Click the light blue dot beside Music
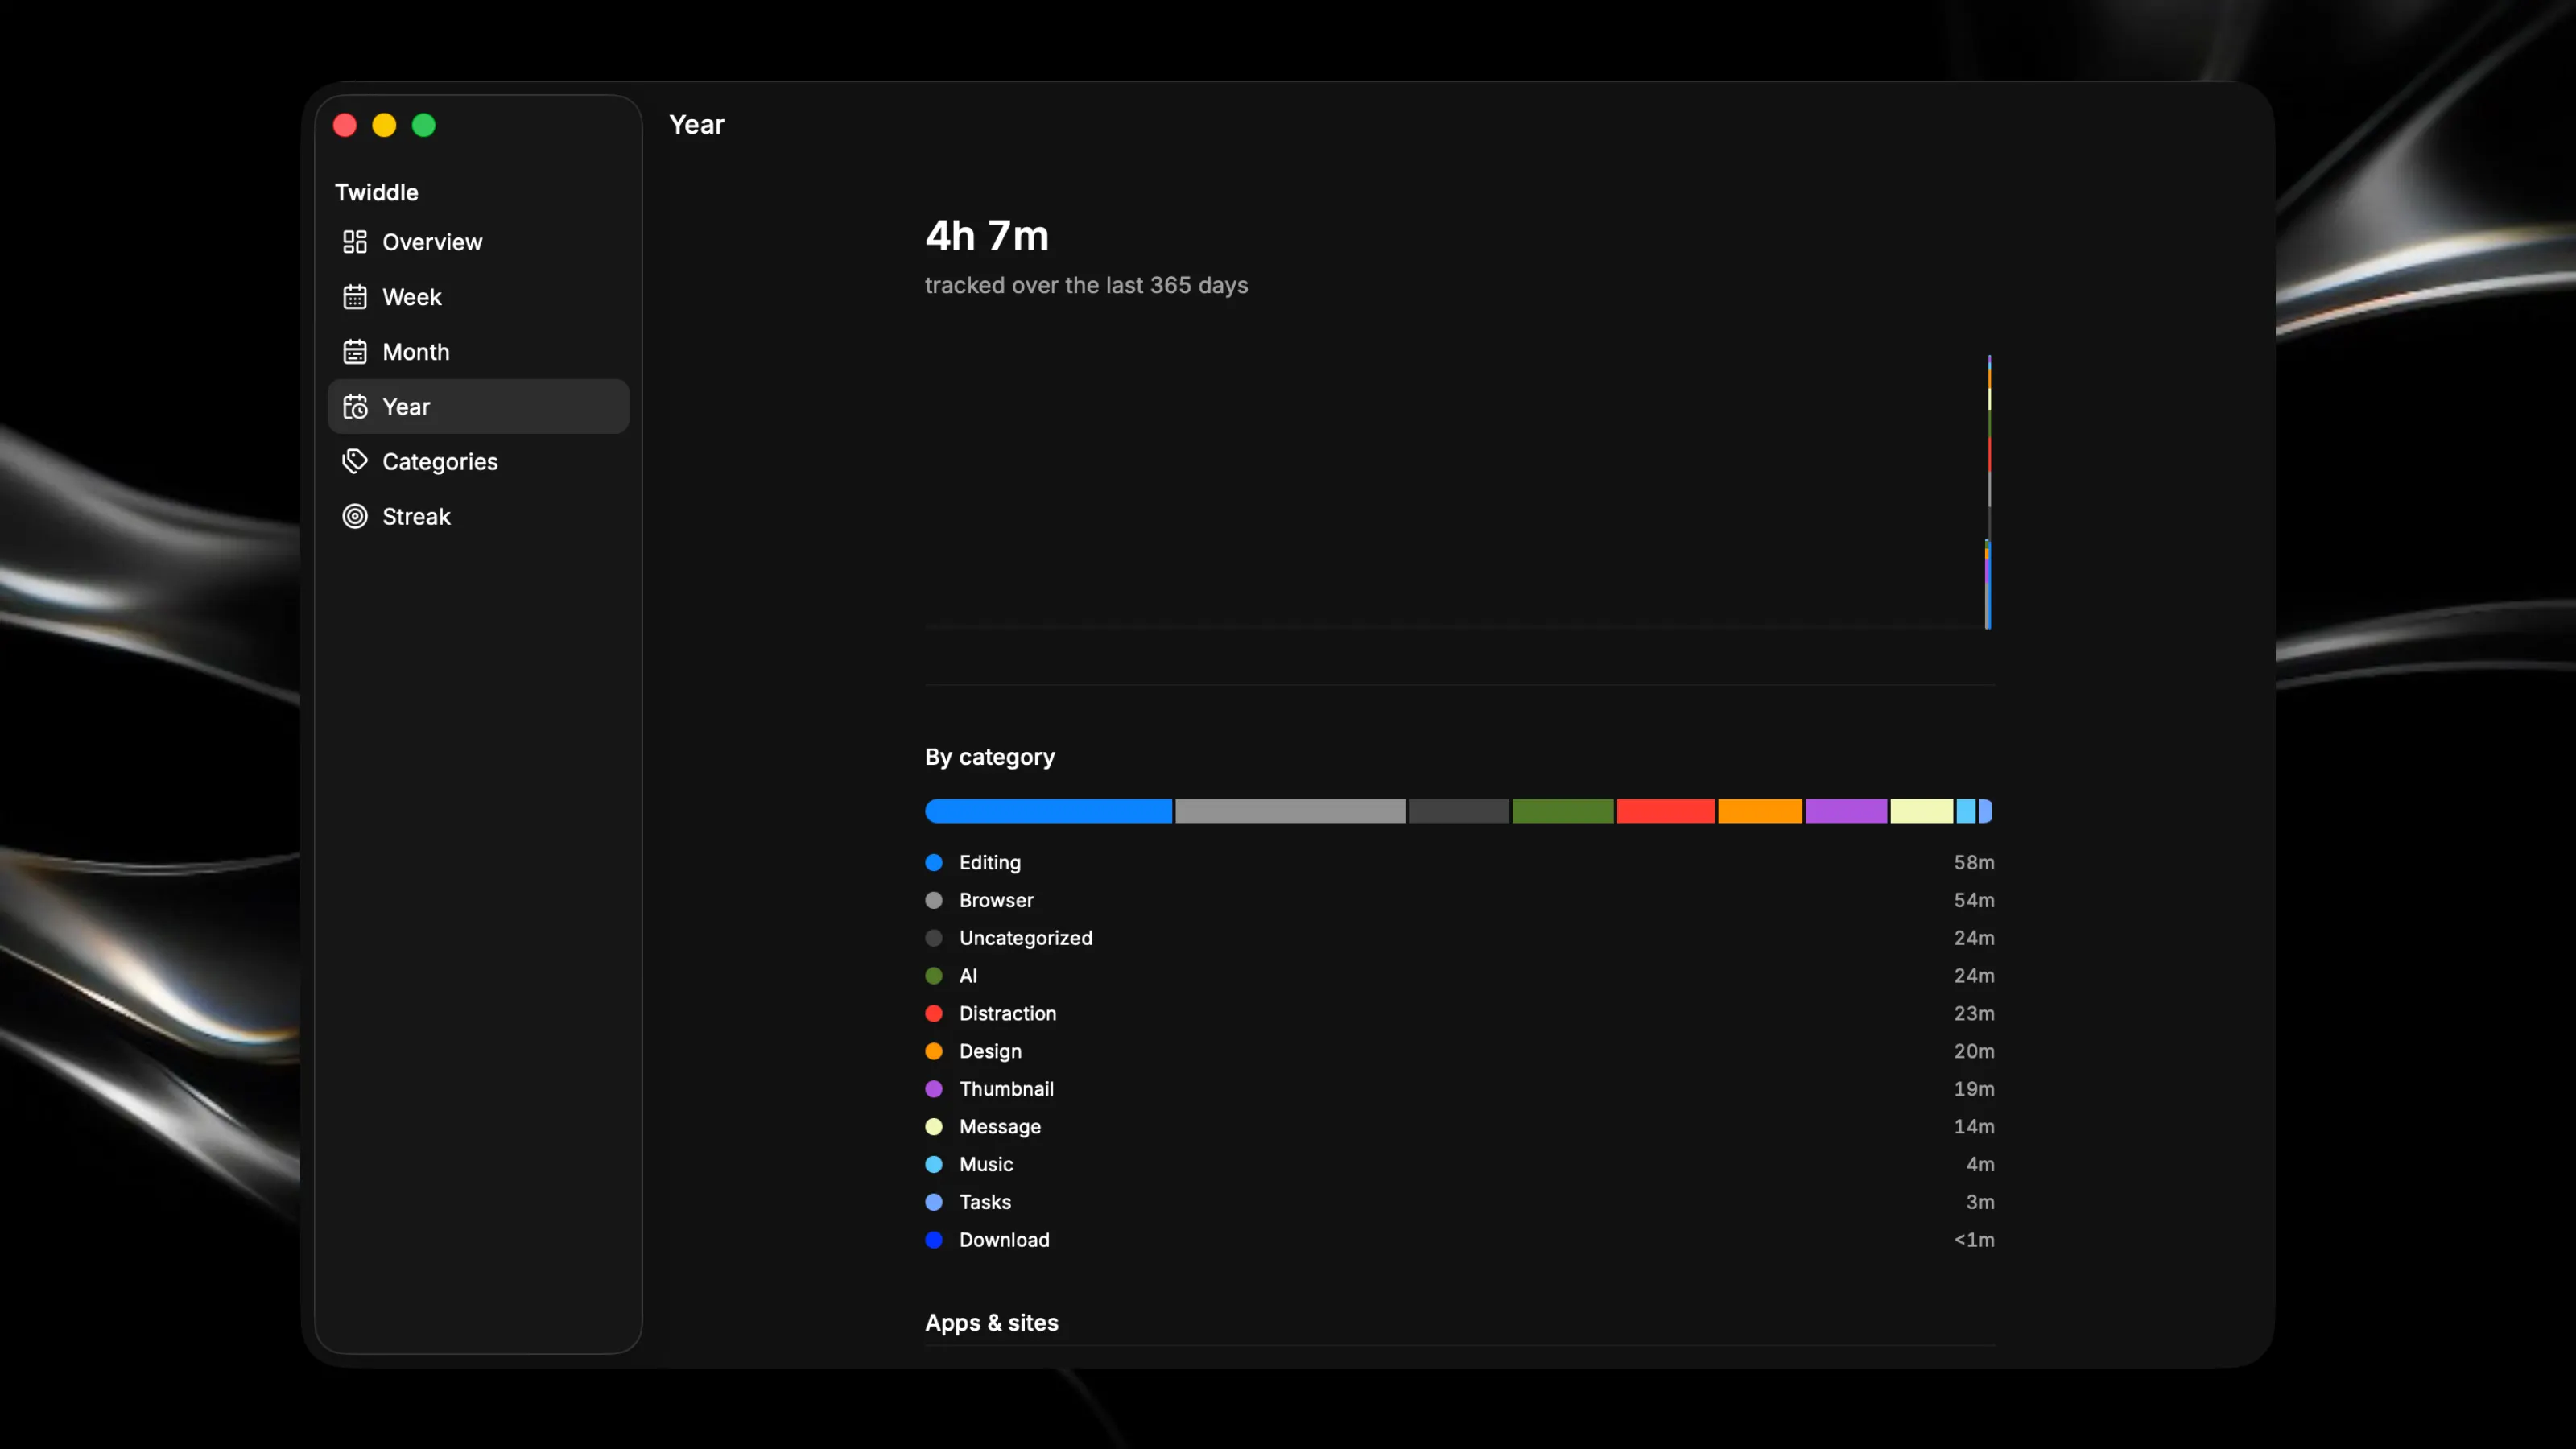The image size is (2576, 1449). click(x=934, y=1164)
